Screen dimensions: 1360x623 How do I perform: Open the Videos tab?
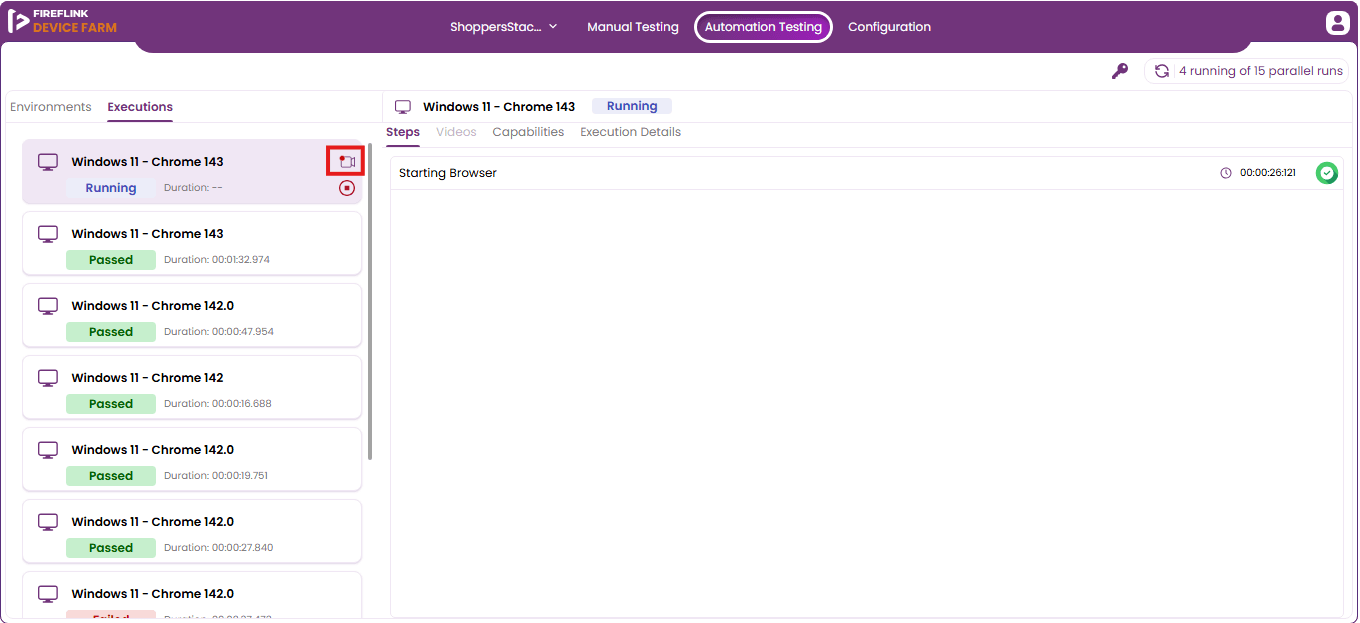point(456,132)
